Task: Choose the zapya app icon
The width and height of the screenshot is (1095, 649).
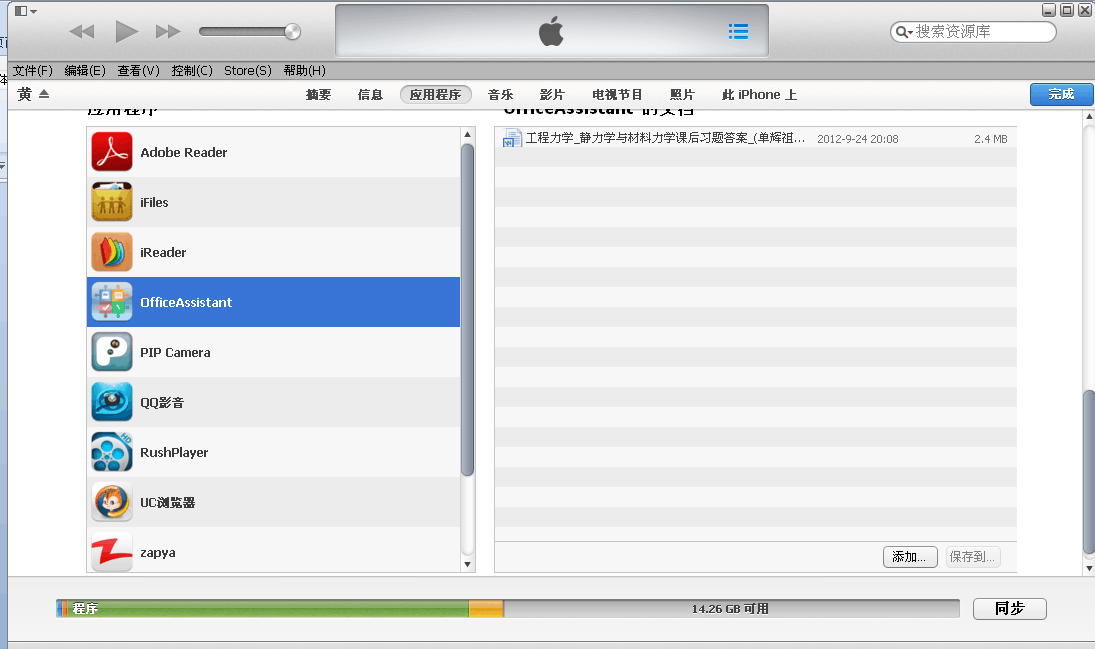Action: 112,552
